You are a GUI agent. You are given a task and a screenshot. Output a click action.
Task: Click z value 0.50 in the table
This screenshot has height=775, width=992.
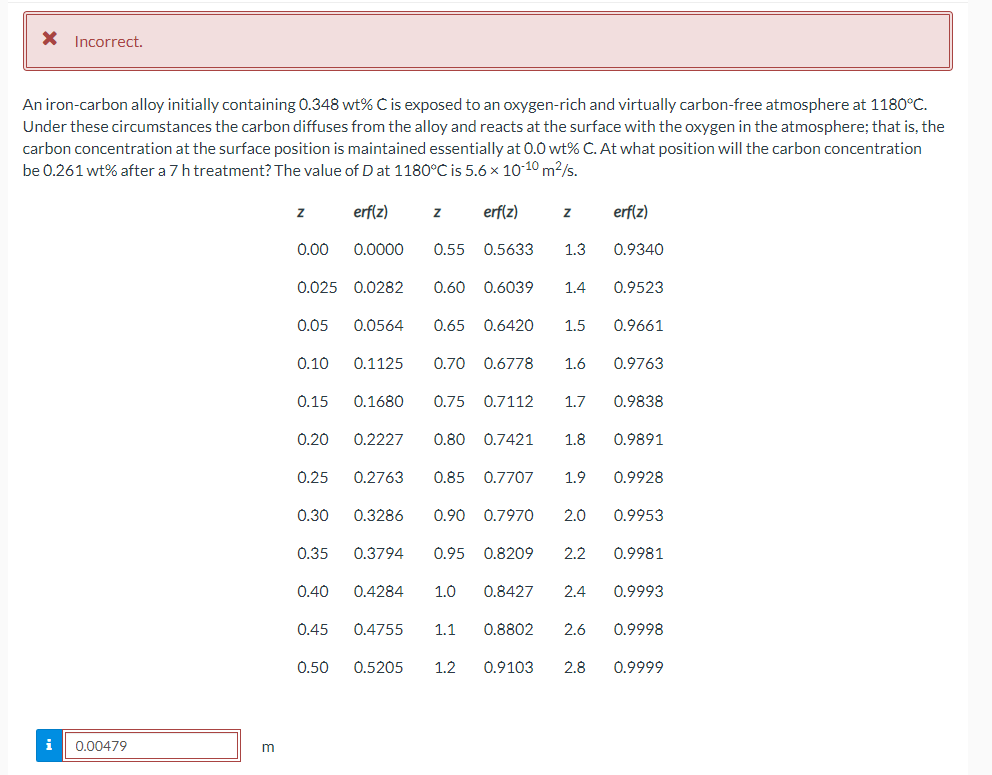tap(313, 667)
